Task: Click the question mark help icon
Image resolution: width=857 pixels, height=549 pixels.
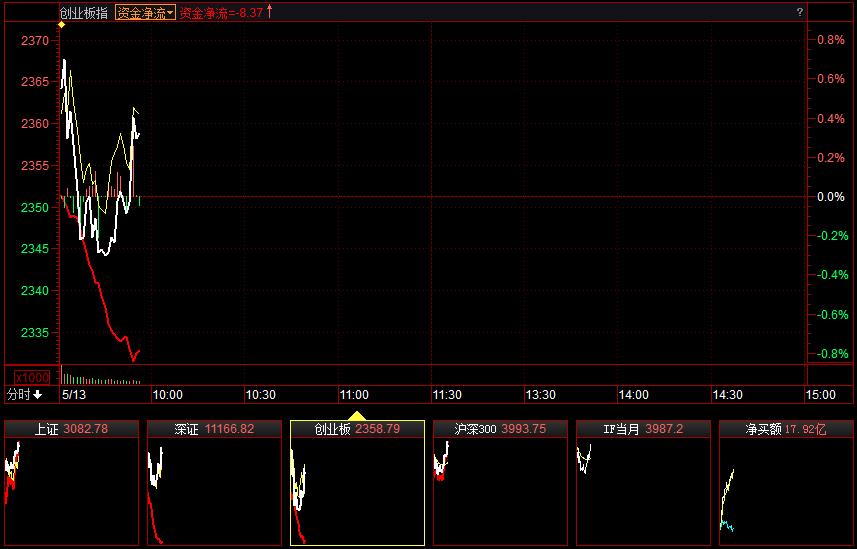Action: (799, 12)
